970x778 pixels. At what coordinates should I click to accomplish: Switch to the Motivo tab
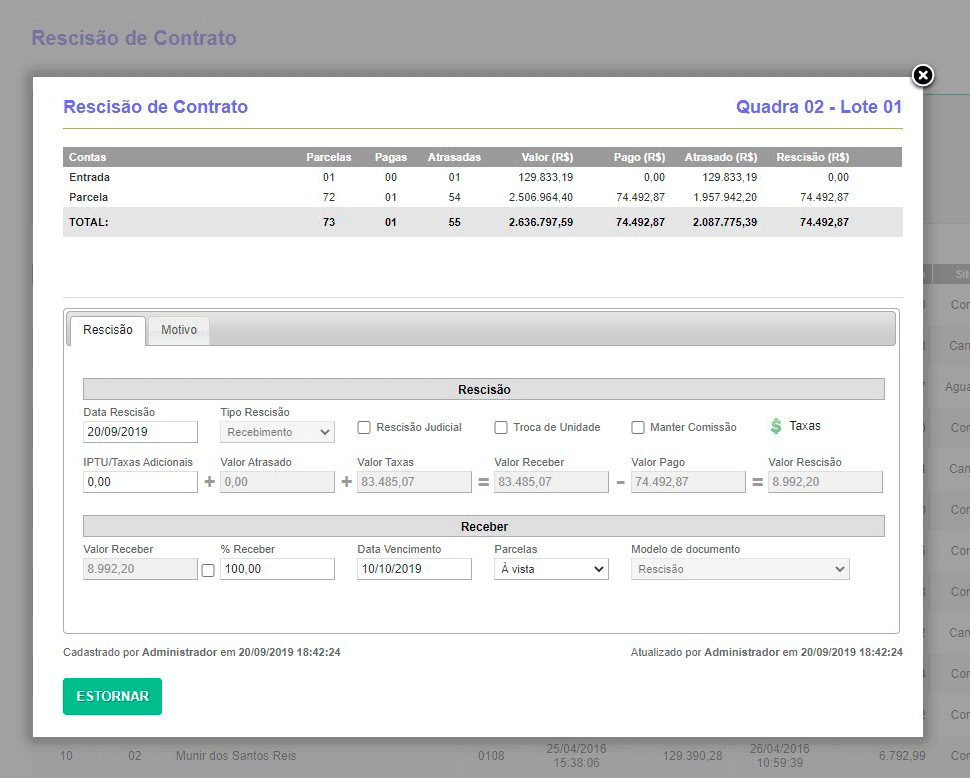click(178, 329)
